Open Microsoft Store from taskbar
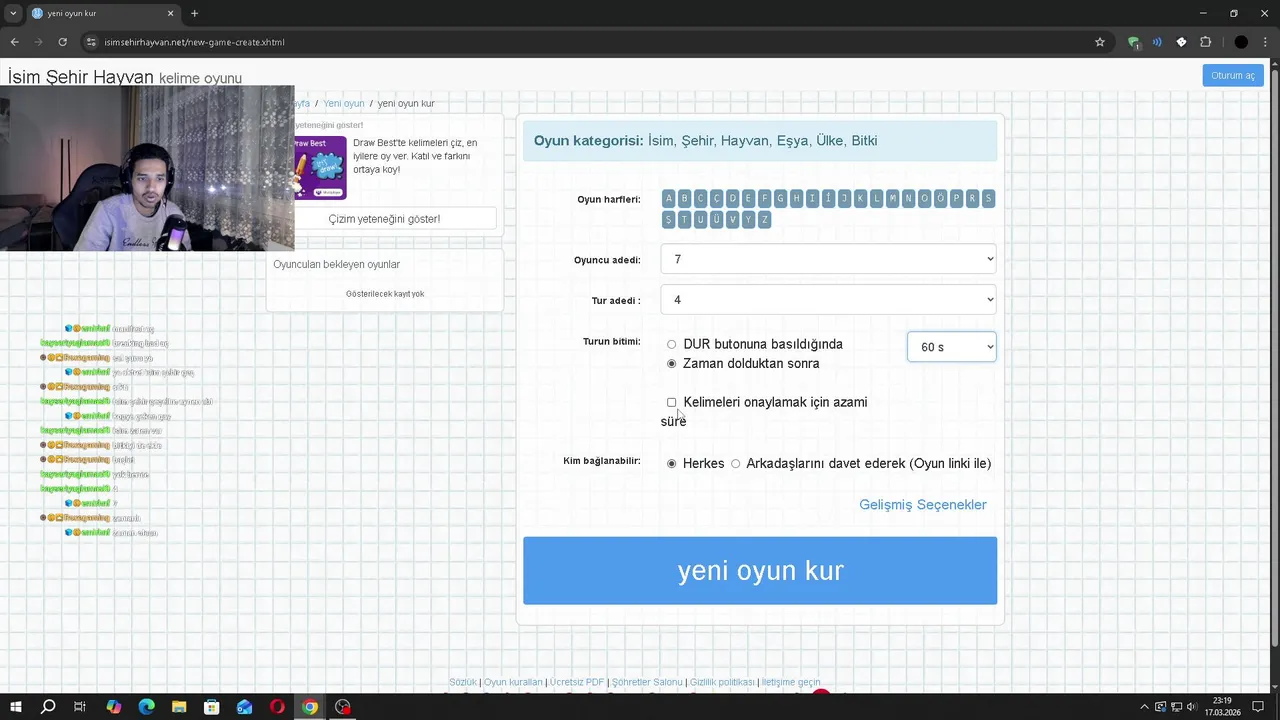 pyautogui.click(x=212, y=707)
